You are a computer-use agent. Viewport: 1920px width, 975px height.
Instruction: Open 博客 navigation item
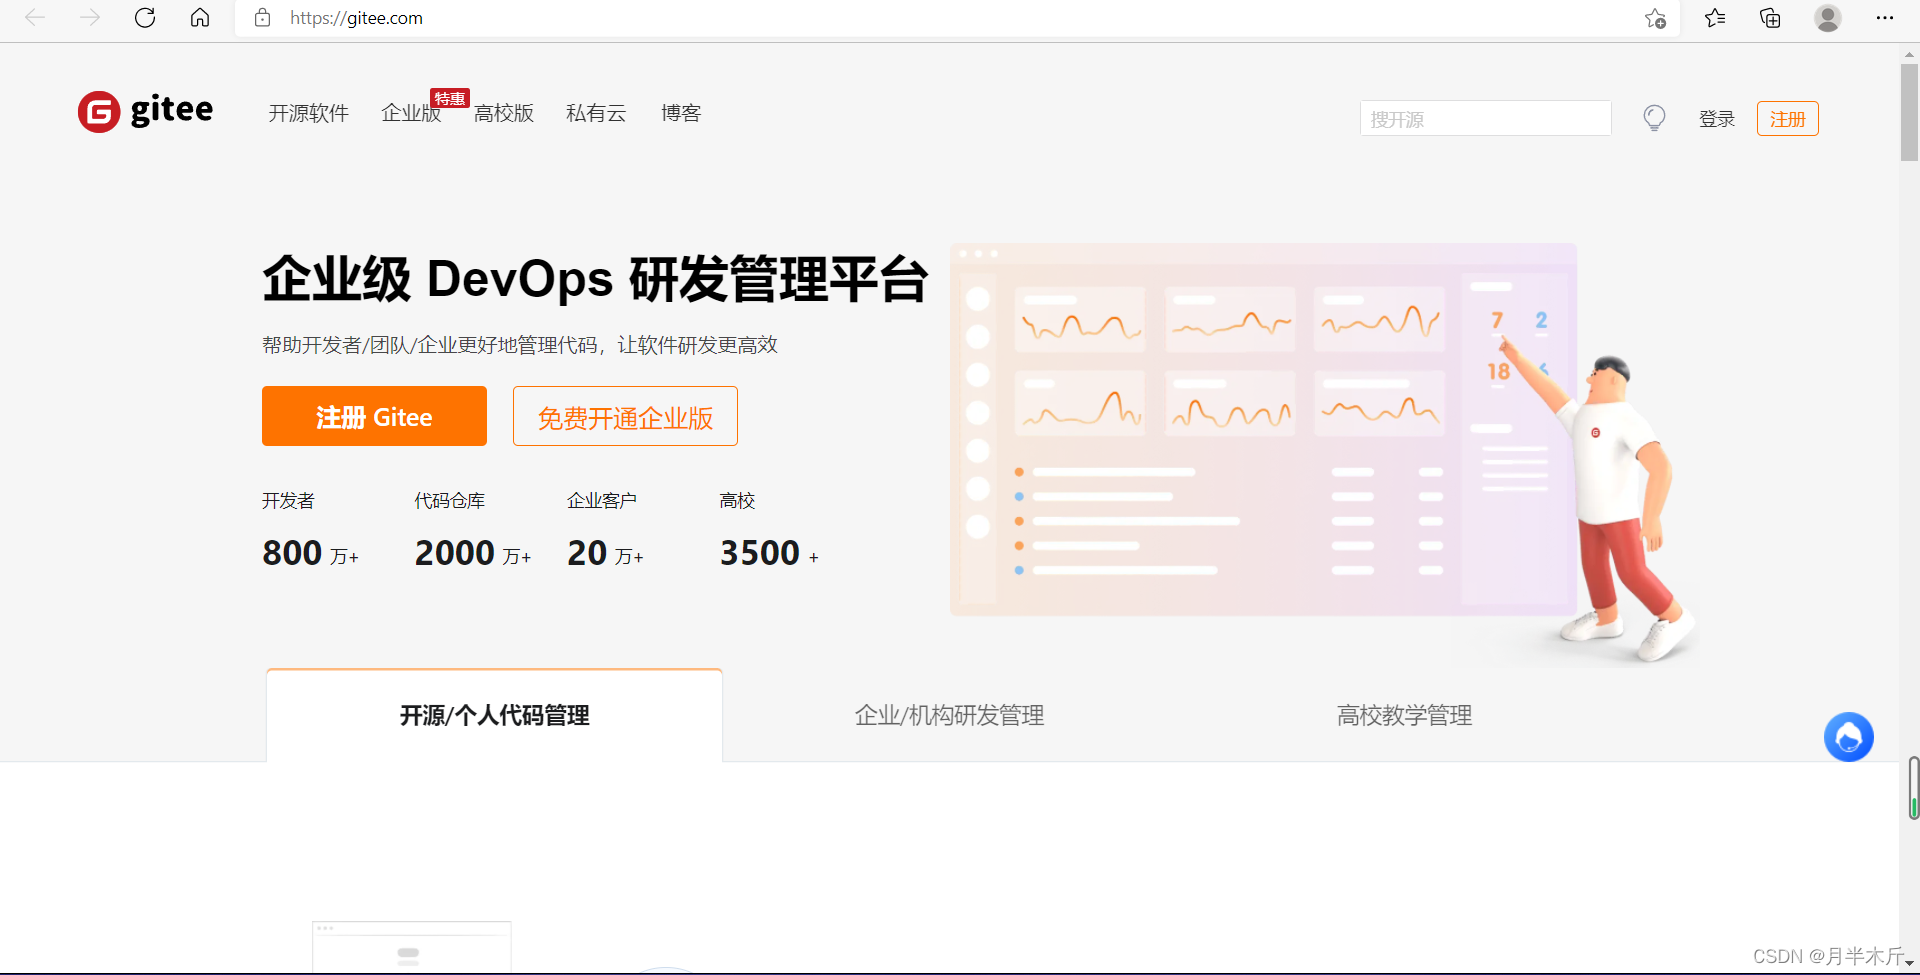click(x=681, y=113)
